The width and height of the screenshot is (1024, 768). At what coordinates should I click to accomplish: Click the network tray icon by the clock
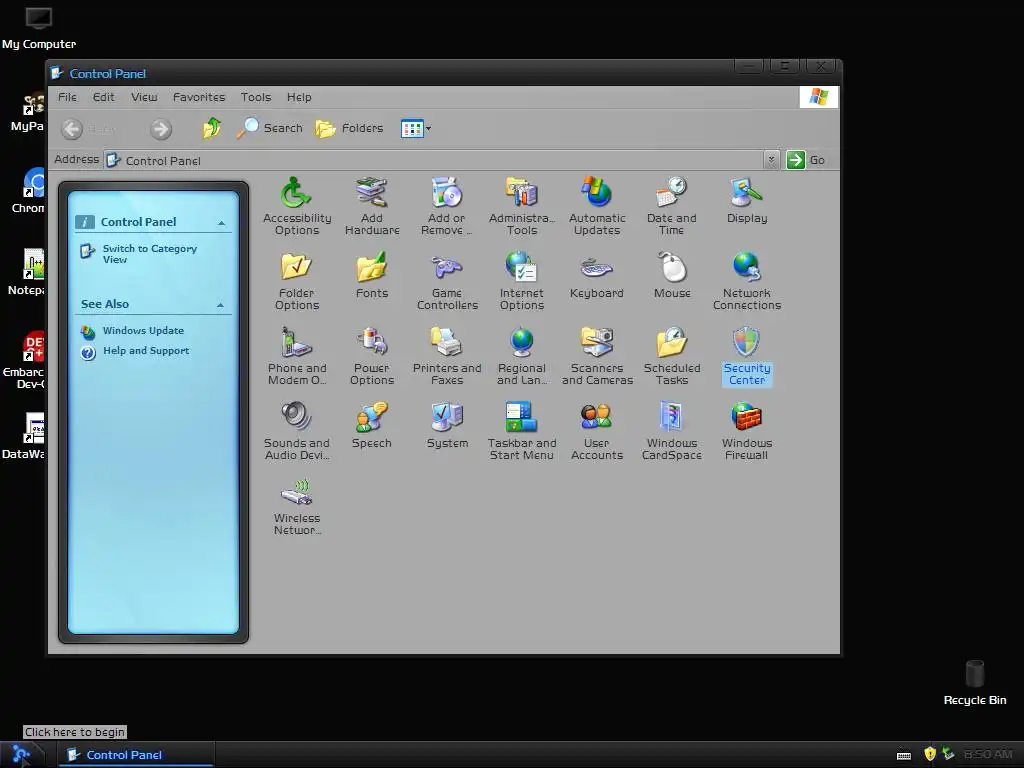click(x=948, y=754)
